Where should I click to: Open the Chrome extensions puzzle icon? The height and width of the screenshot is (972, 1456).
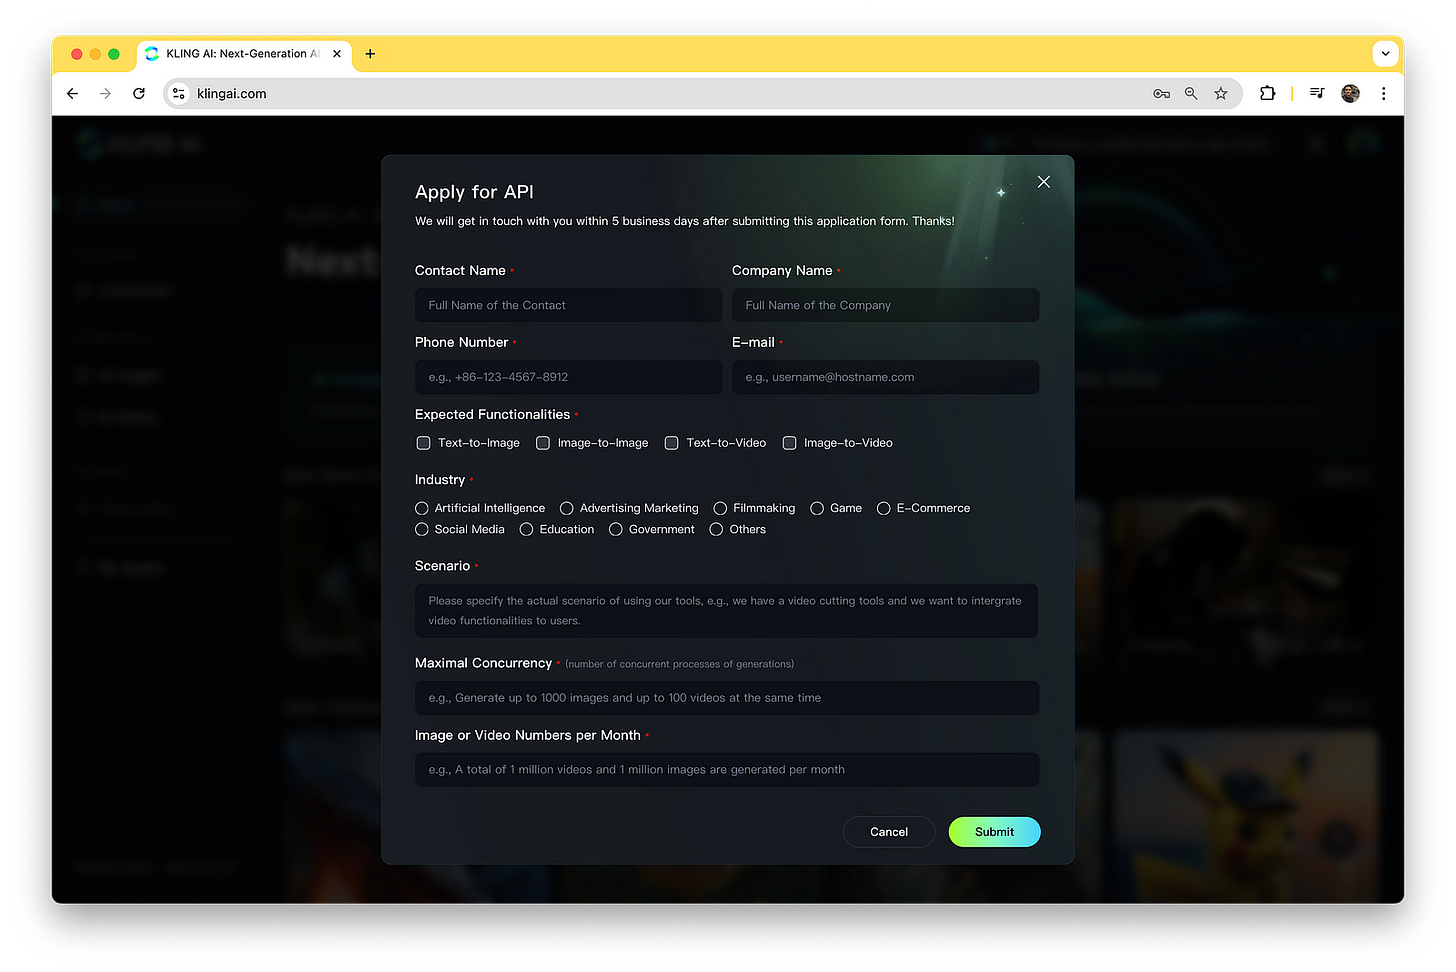[x=1267, y=93]
